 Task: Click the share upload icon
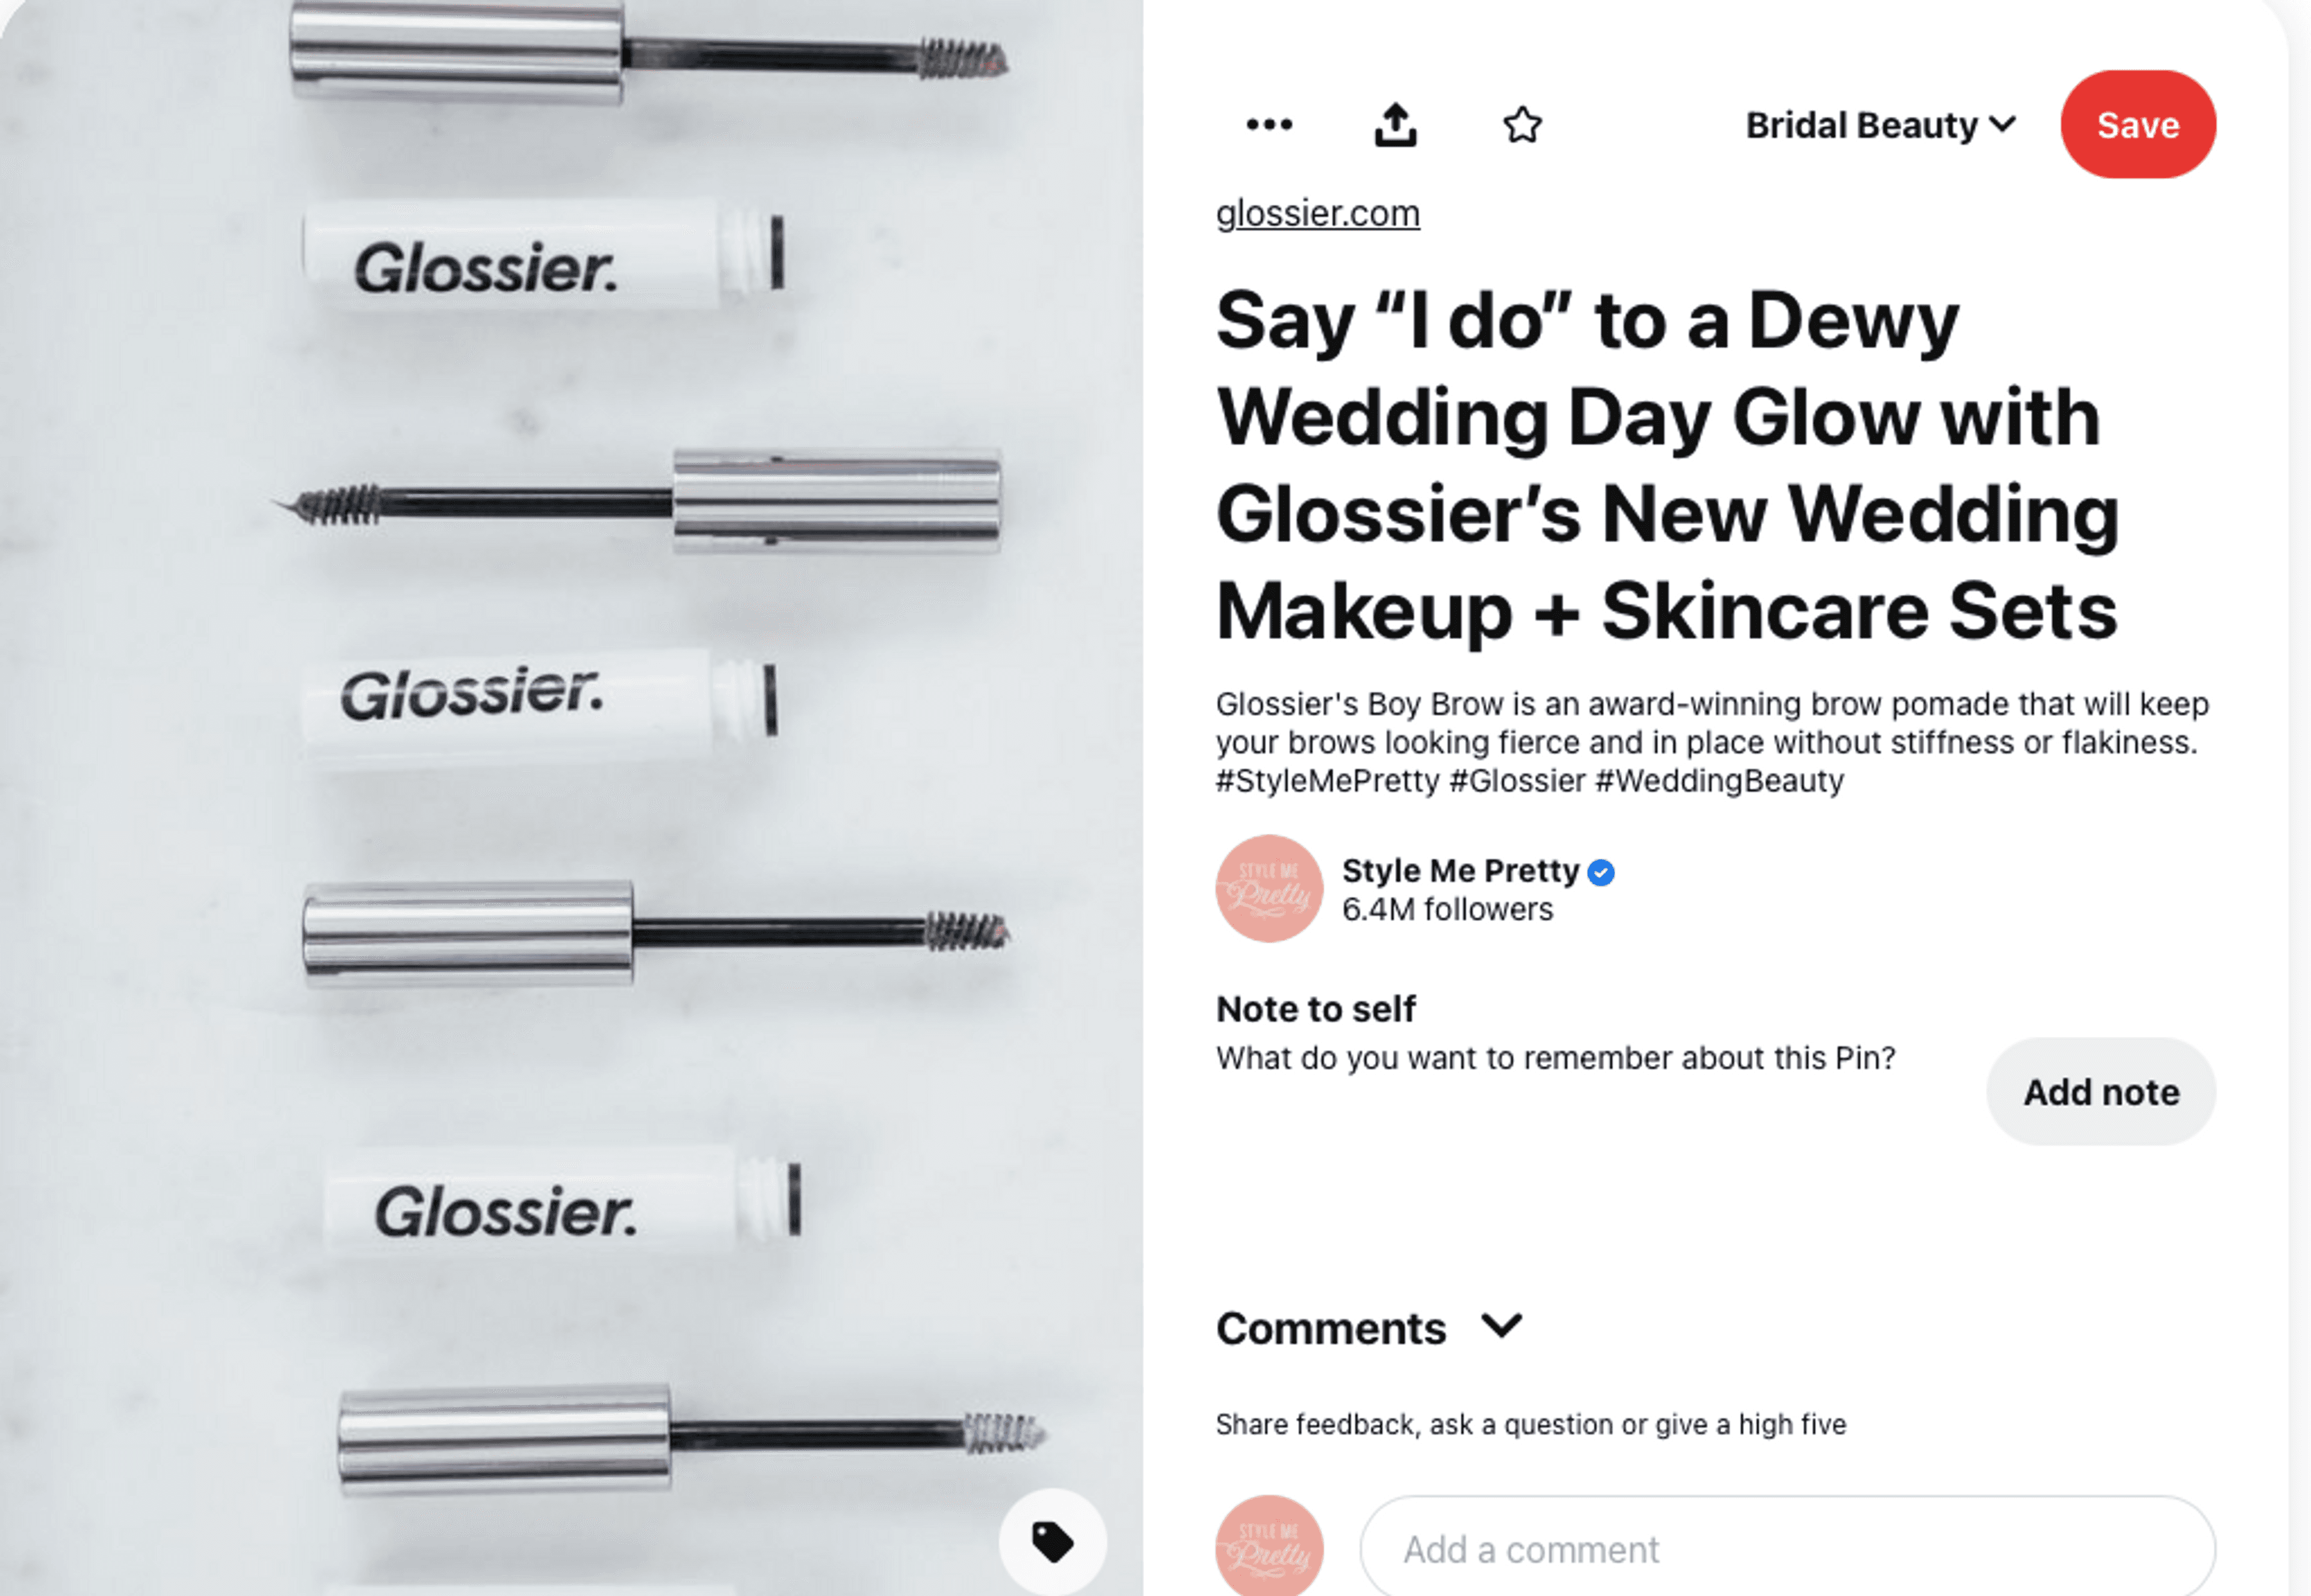point(1395,125)
